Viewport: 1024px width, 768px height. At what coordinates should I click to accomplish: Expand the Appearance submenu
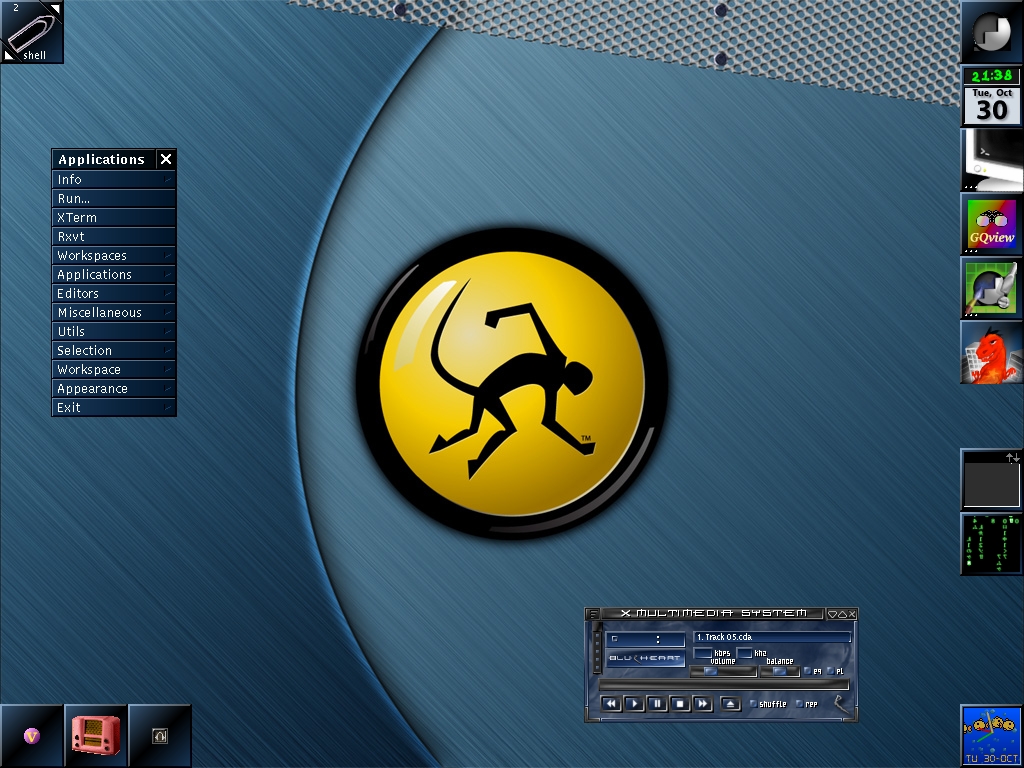(114, 388)
